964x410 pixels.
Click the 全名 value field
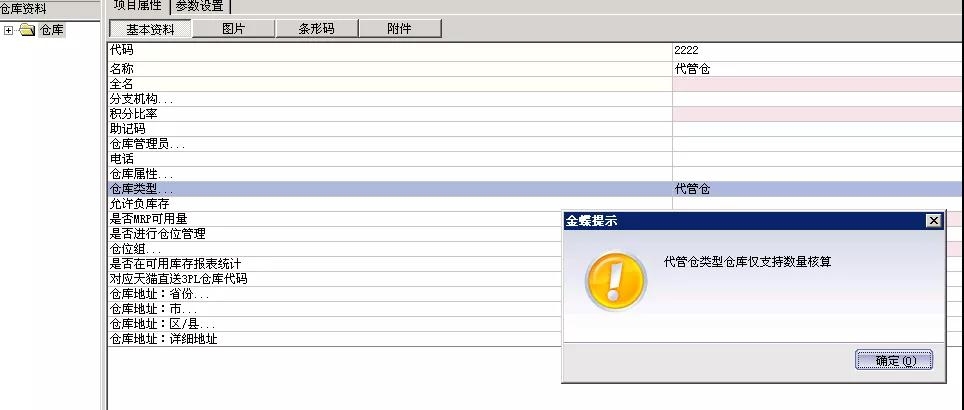coord(817,84)
